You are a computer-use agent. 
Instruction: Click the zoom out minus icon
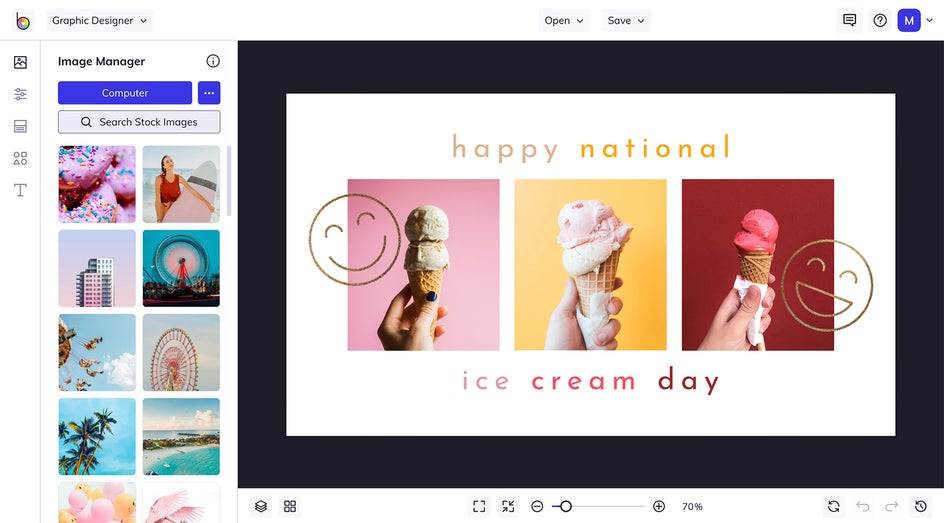[537, 506]
